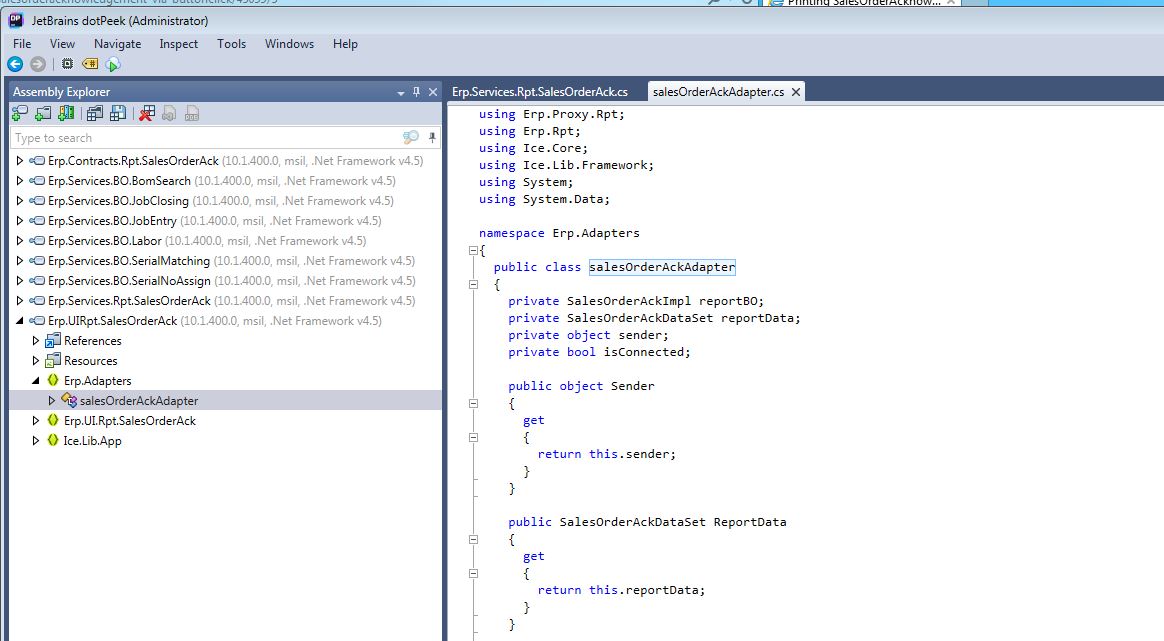1164x641 pixels.
Task: Expand Erp.Services.BO.SerialMatching assembly node
Action: coord(19,261)
